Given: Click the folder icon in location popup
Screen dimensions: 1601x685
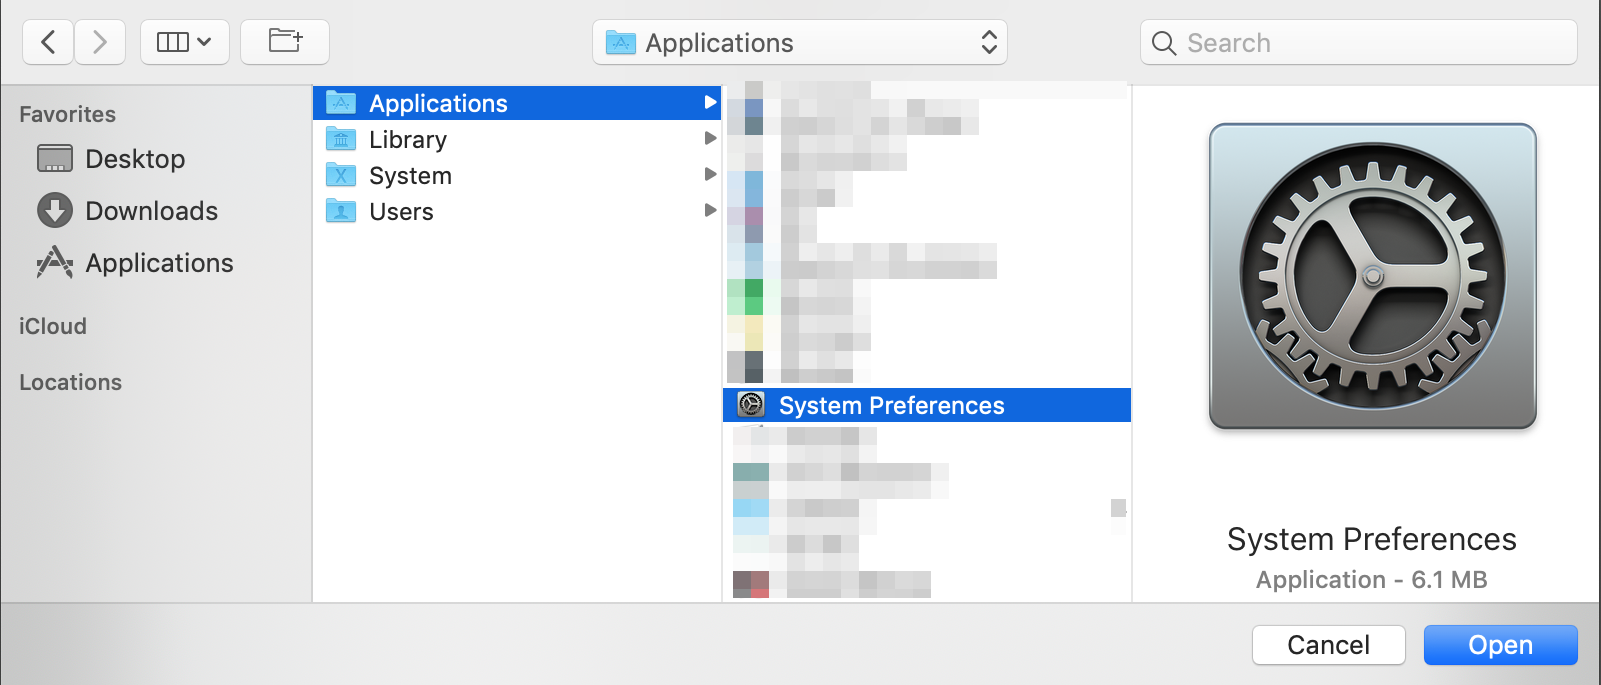Looking at the screenshot, I should [x=621, y=43].
